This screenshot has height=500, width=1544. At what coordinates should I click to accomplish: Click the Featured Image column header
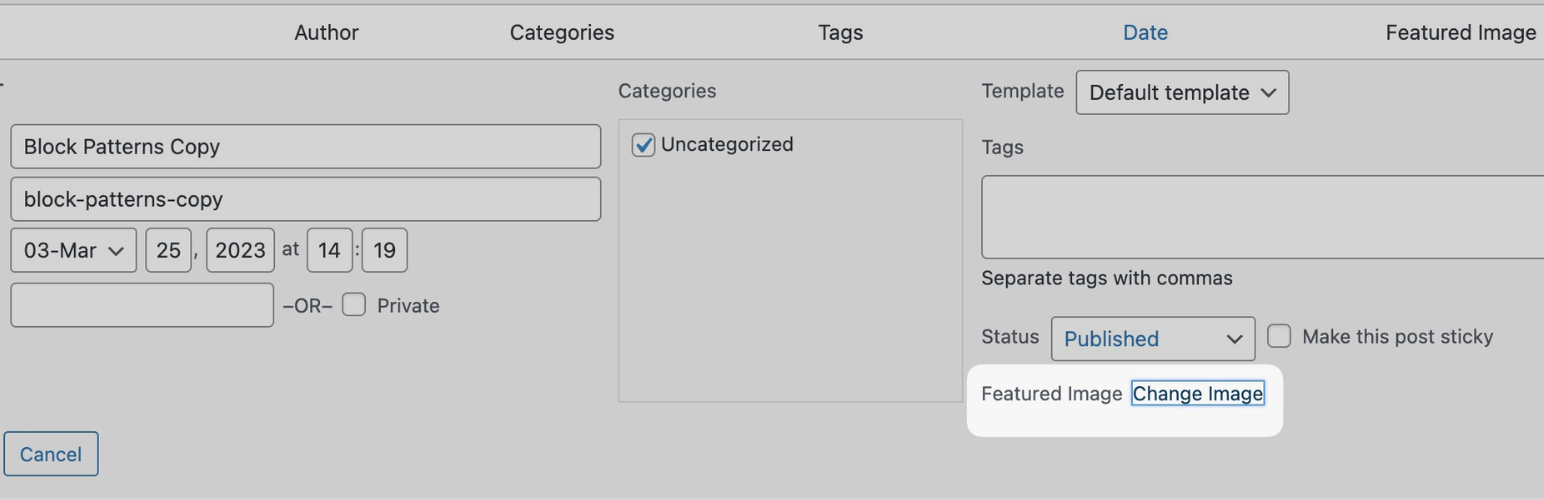[1460, 32]
